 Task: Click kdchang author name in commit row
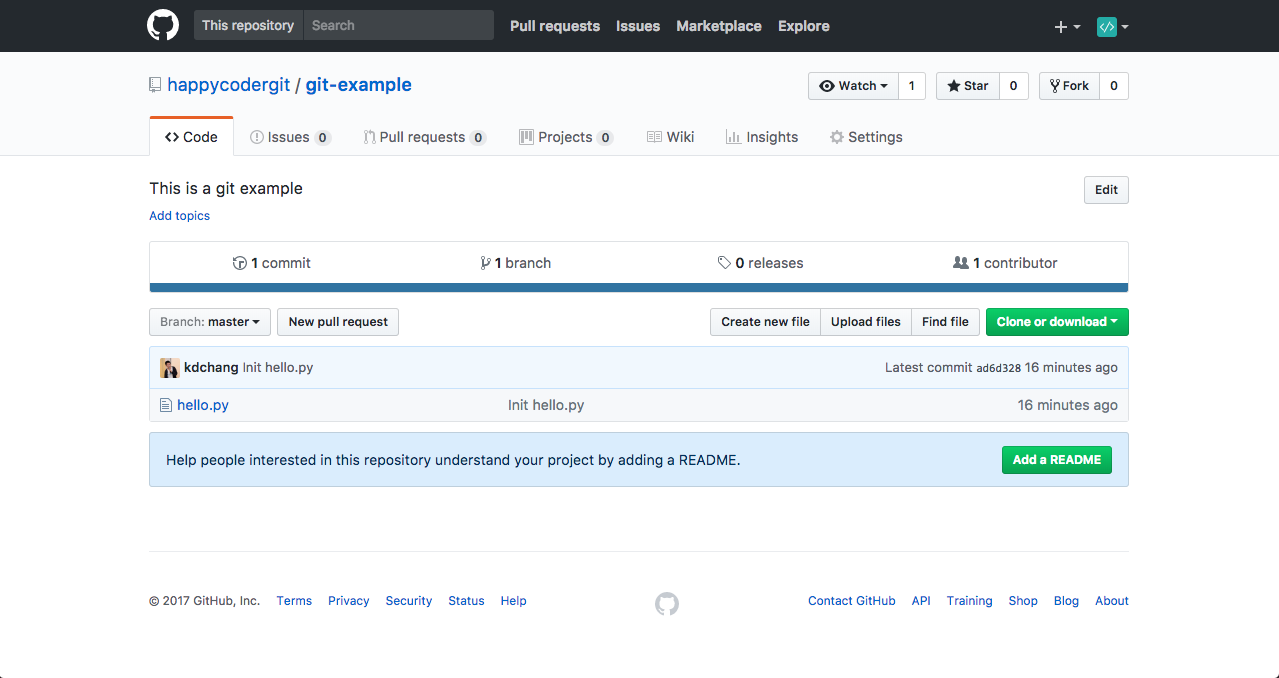click(211, 368)
